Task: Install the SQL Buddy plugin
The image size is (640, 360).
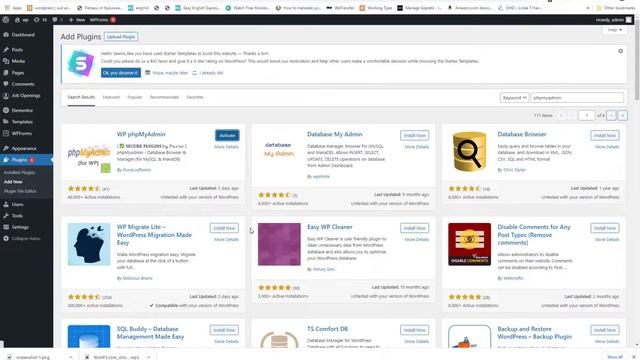Action: (x=224, y=330)
